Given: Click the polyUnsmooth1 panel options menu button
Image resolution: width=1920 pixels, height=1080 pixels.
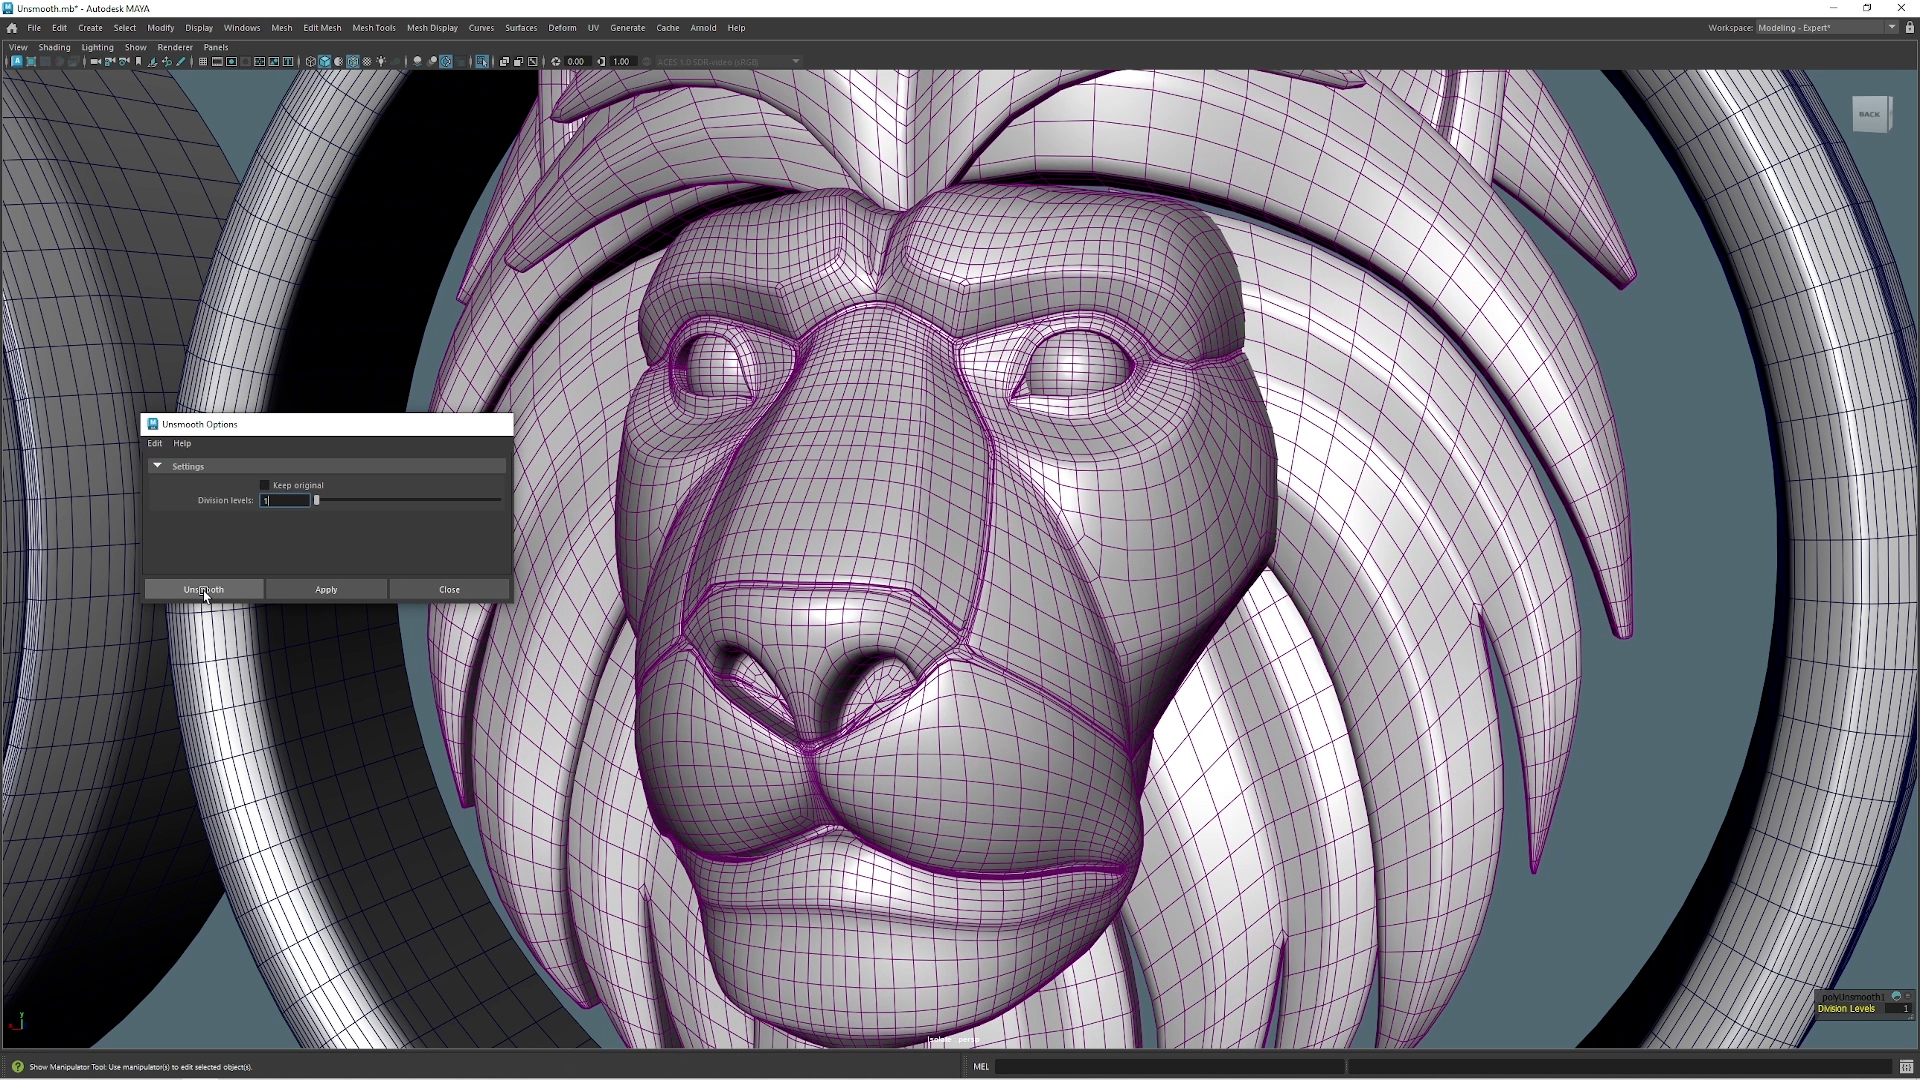Looking at the screenshot, I should tap(1908, 997).
